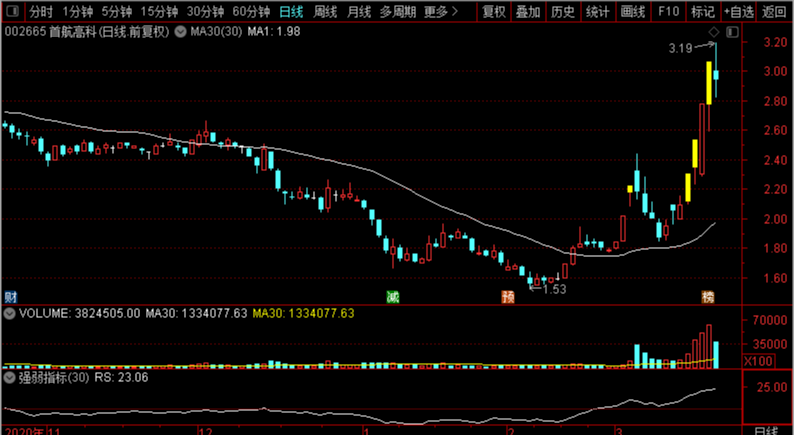Image resolution: width=795 pixels, height=435 pixels.
Task: Toggle the side info panel icon near the diamond
Action: (x=732, y=32)
